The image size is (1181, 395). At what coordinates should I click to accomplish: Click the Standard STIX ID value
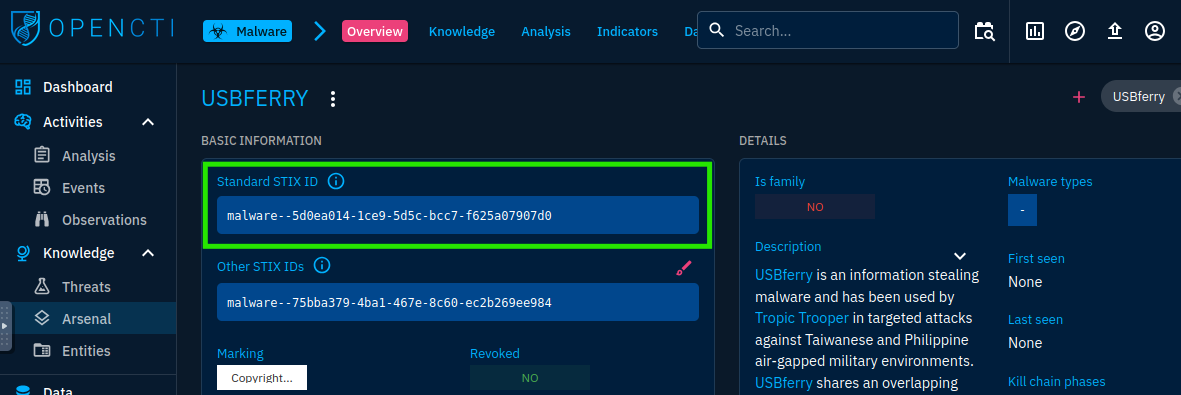click(x=458, y=216)
